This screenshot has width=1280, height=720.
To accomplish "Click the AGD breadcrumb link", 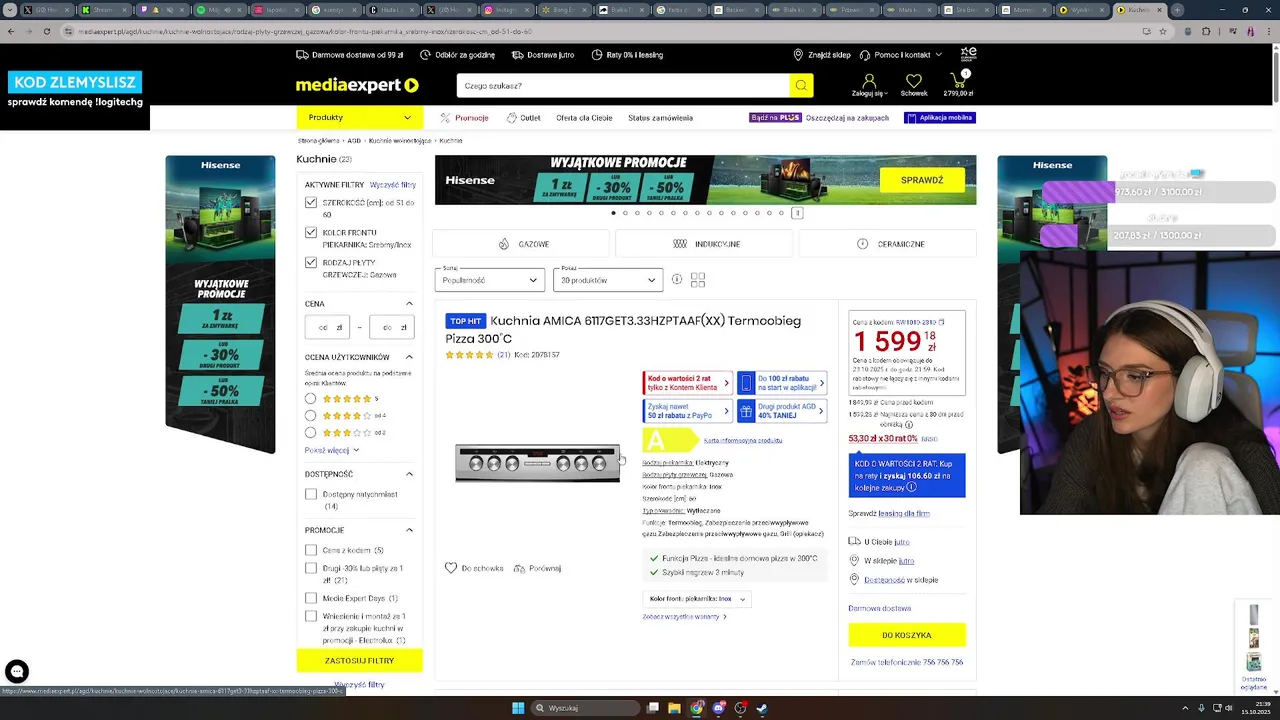I will point(354,141).
